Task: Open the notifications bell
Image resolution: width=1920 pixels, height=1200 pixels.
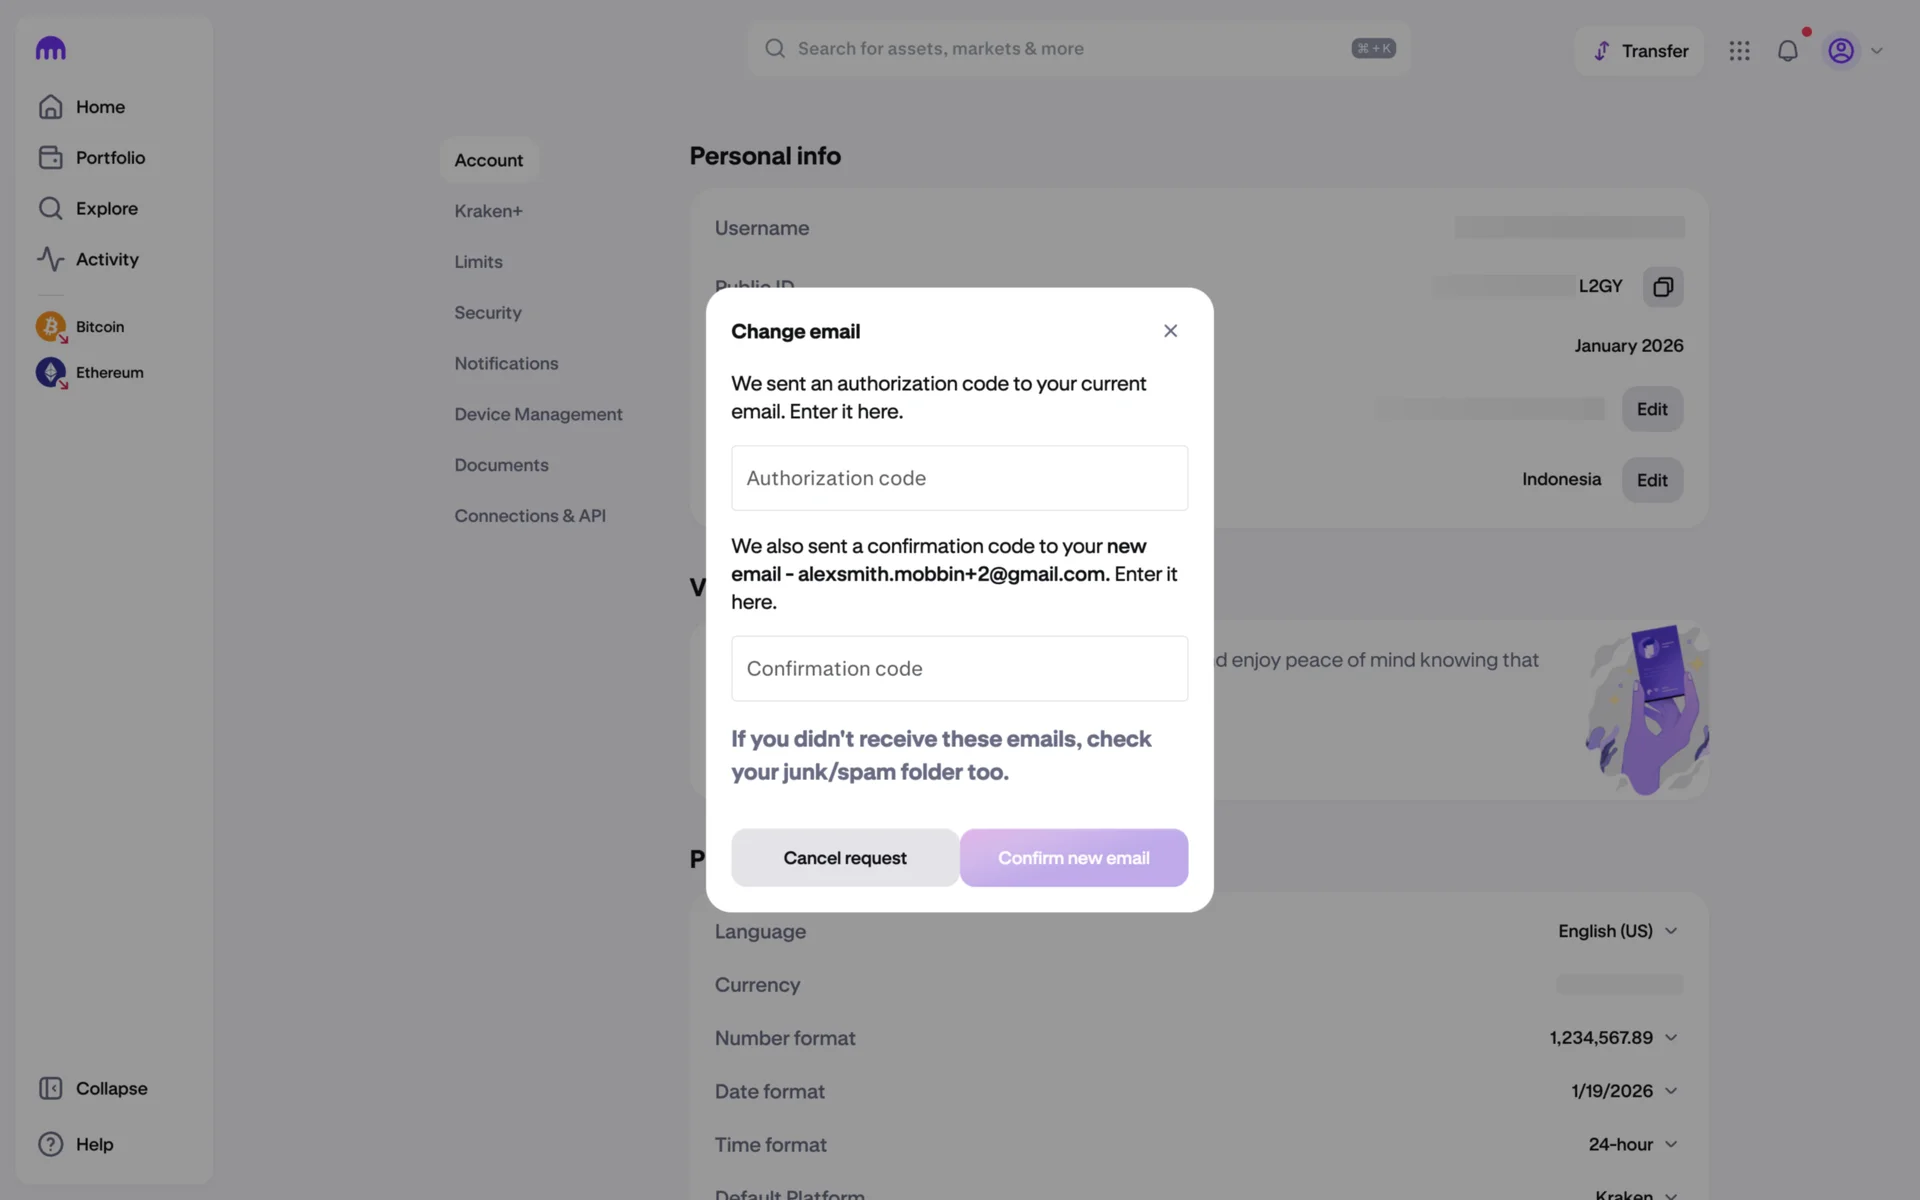Action: (1787, 51)
